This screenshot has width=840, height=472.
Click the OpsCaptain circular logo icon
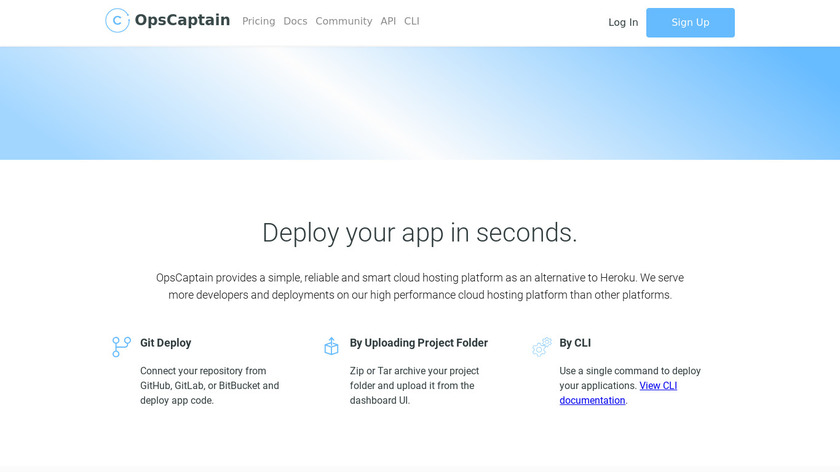pos(117,21)
